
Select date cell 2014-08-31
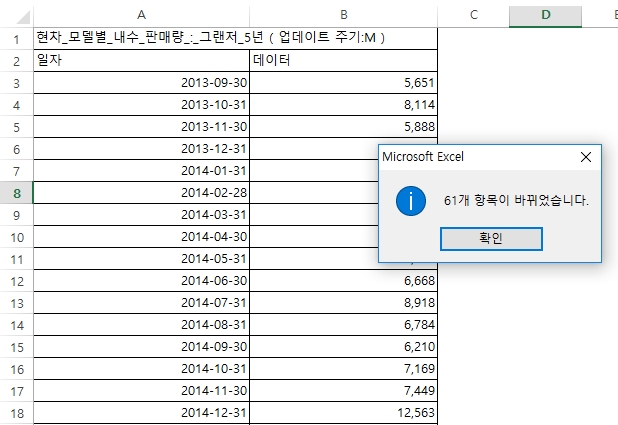coord(141,325)
